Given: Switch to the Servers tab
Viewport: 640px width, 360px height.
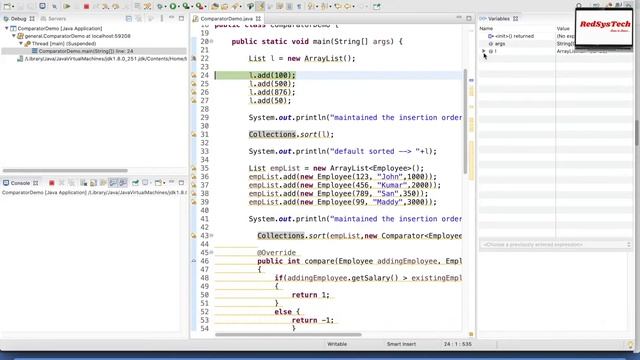Looking at the screenshot, I should (x=53, y=19).
